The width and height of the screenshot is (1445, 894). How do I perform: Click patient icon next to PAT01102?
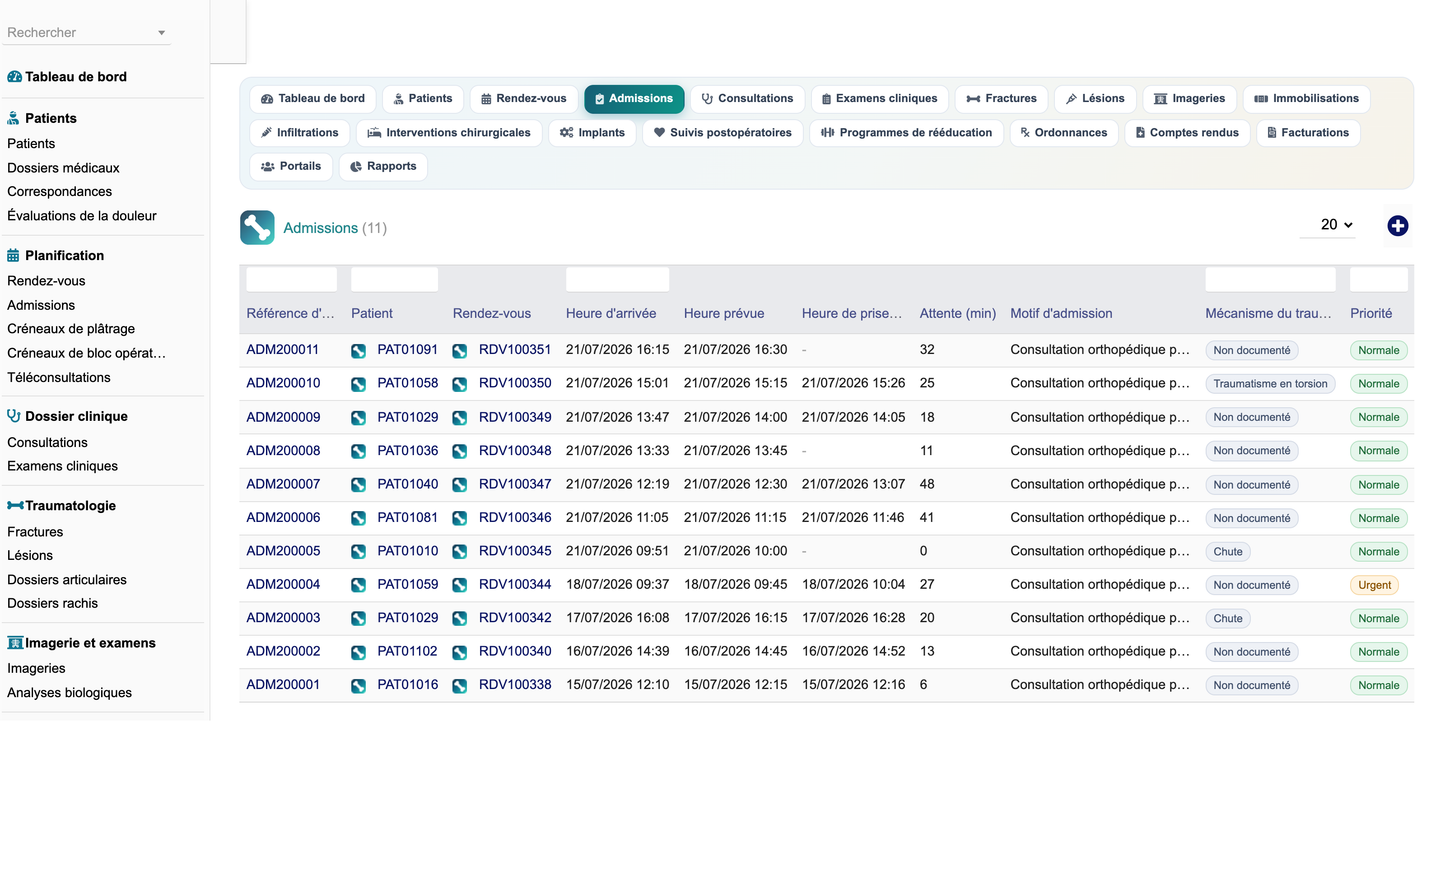coord(358,652)
